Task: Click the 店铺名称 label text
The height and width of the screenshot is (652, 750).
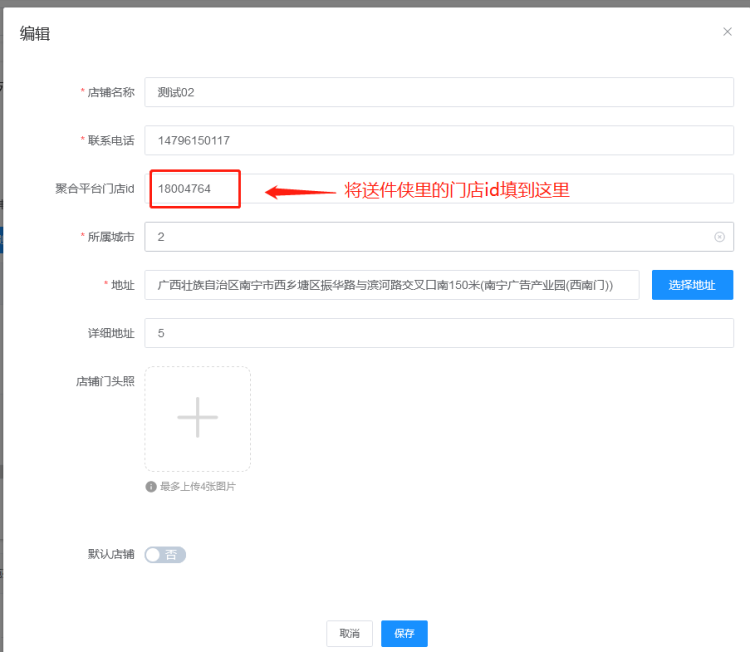Action: point(111,92)
